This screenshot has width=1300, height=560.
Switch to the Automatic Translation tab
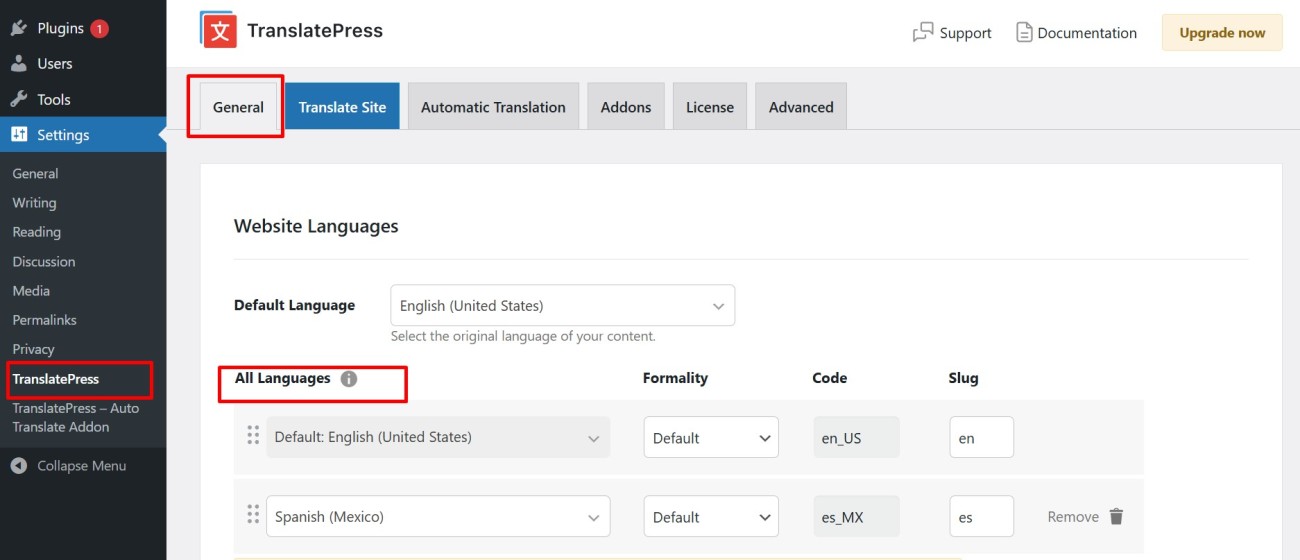tap(493, 107)
